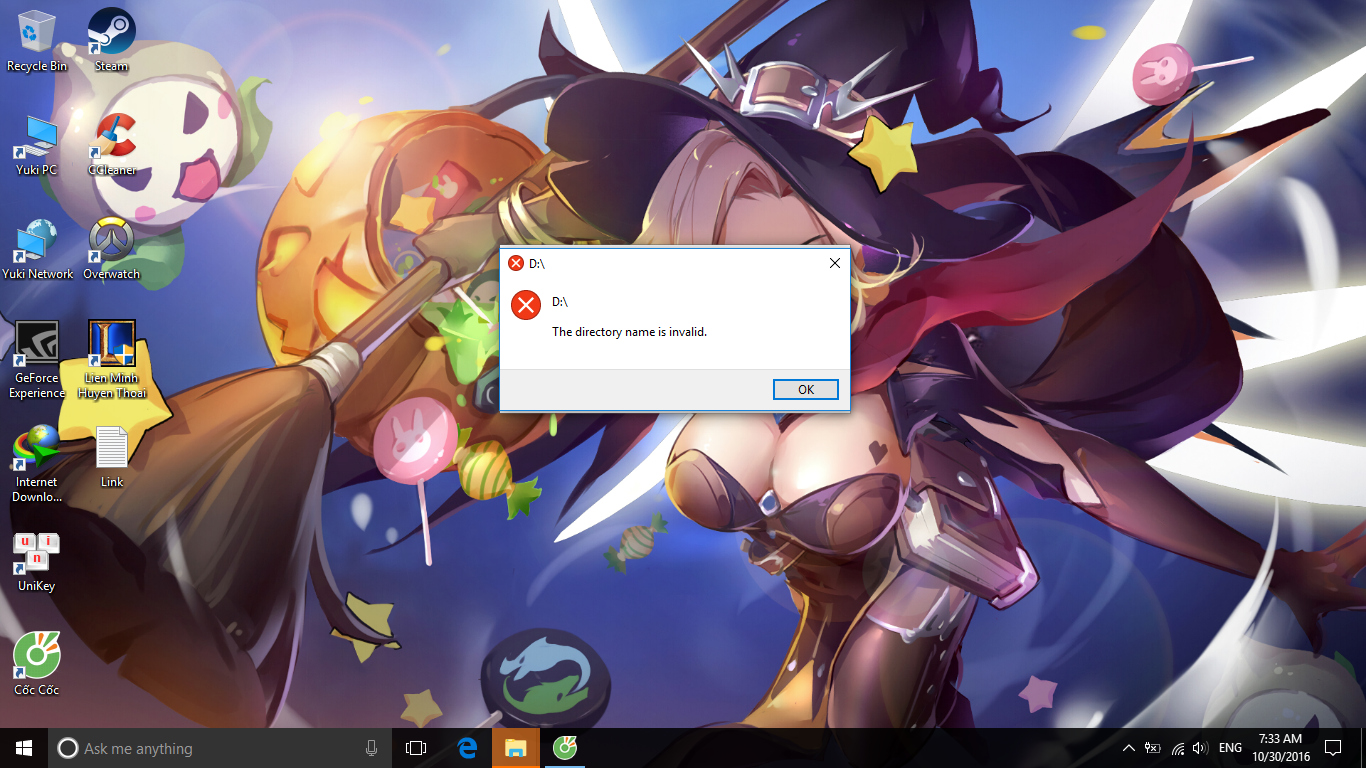Open Cốc Cốc browser from the taskbar

click(565, 748)
